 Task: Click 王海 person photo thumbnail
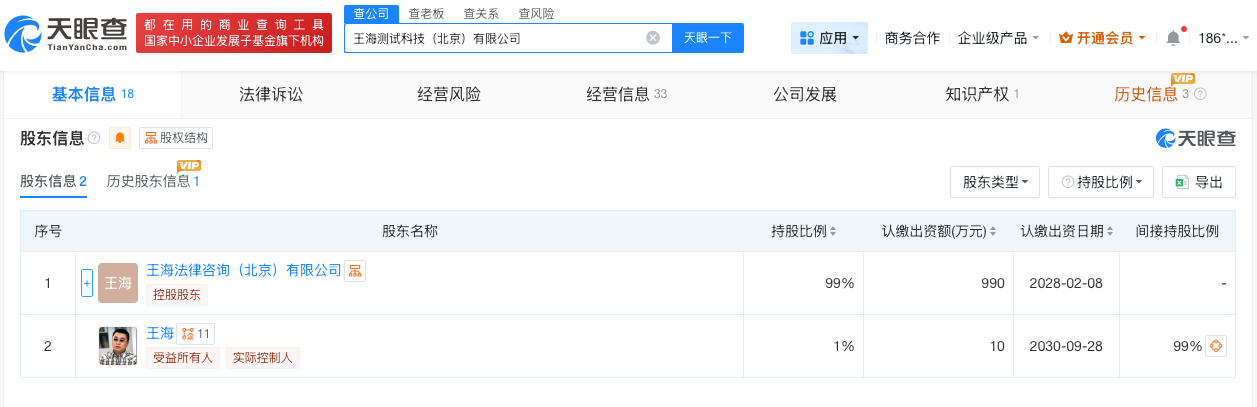[x=118, y=346]
